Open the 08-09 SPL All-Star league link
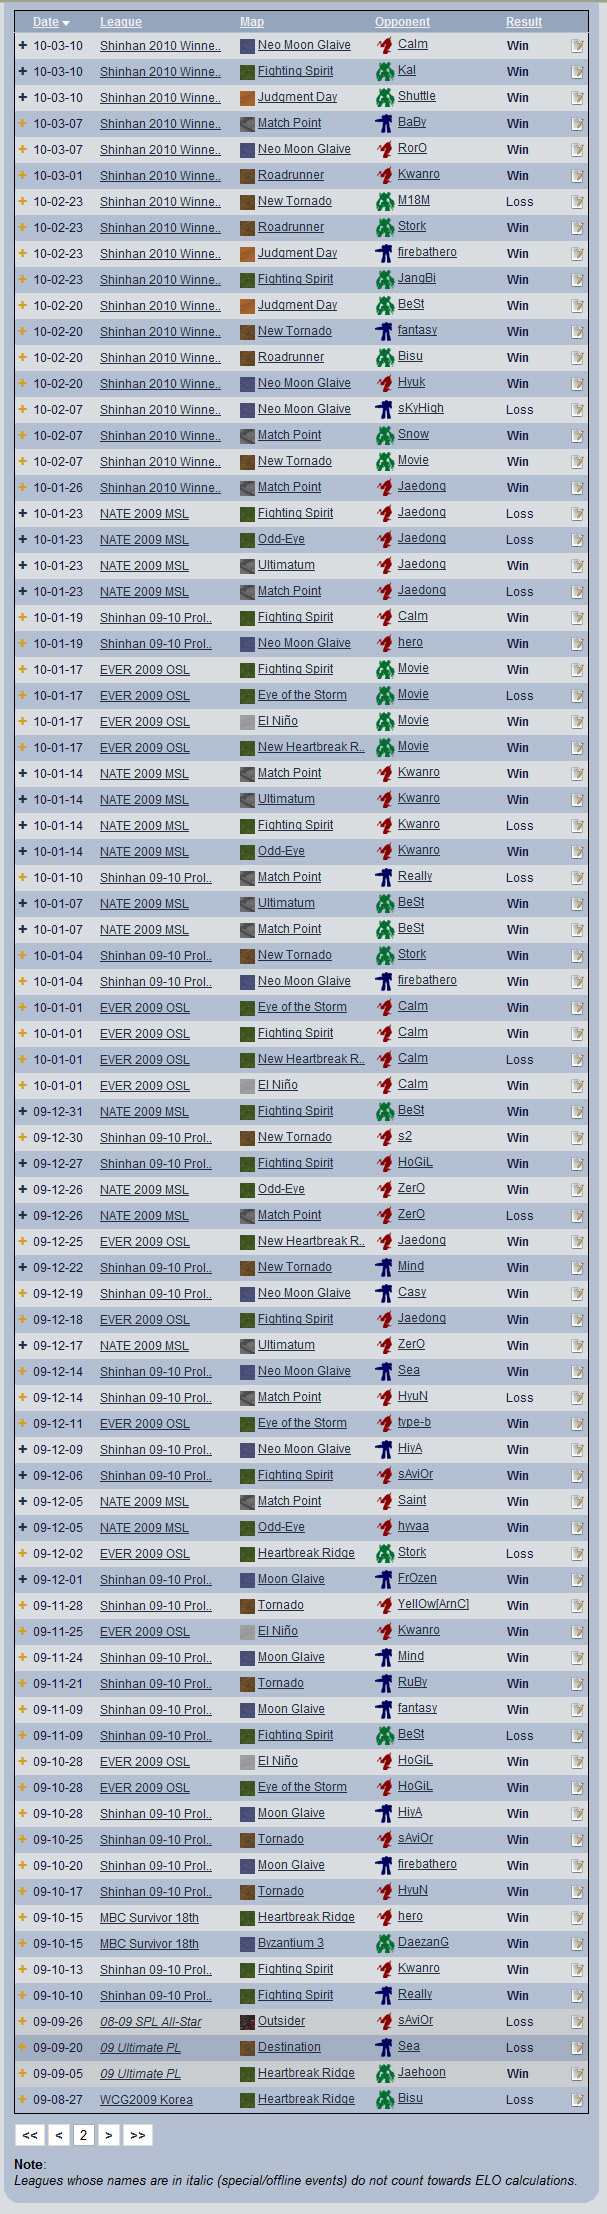Screen dimensions: 607x2214 click(x=150, y=2022)
